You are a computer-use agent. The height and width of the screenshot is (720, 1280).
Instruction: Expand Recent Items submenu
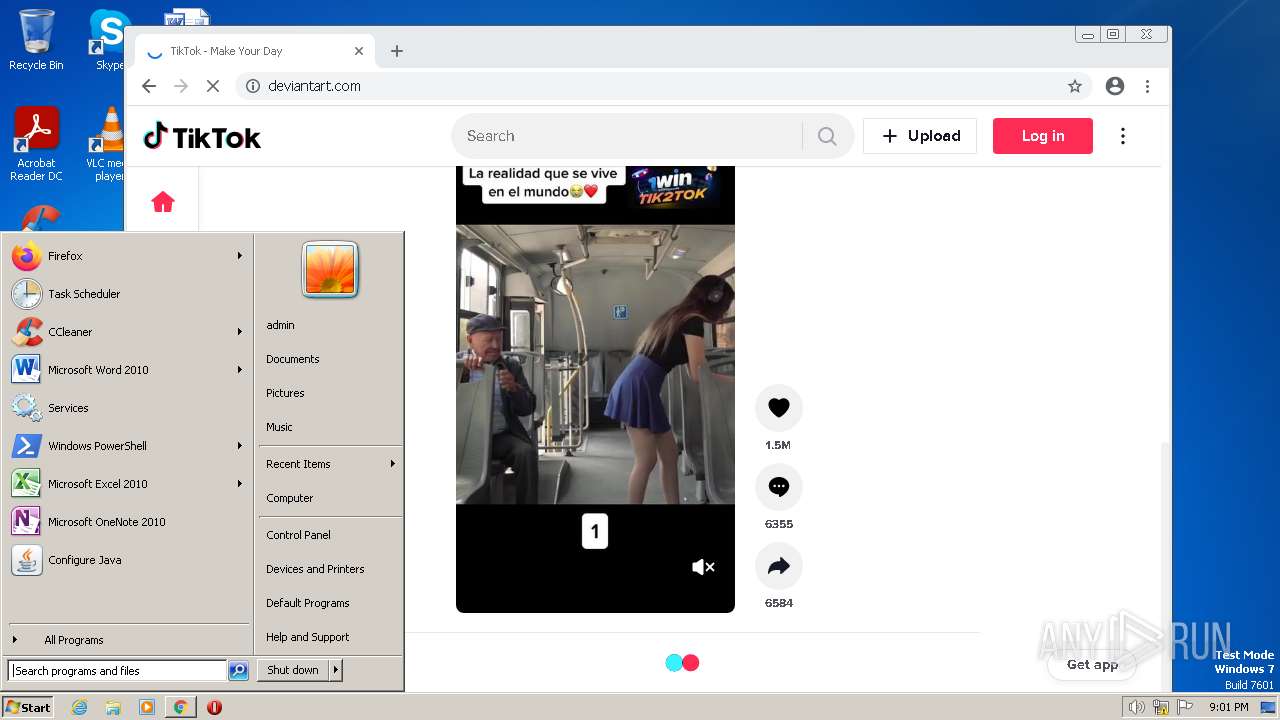pos(330,464)
